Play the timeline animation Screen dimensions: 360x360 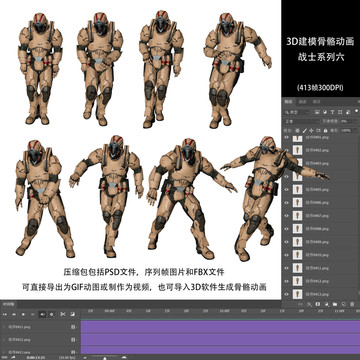[23, 314]
